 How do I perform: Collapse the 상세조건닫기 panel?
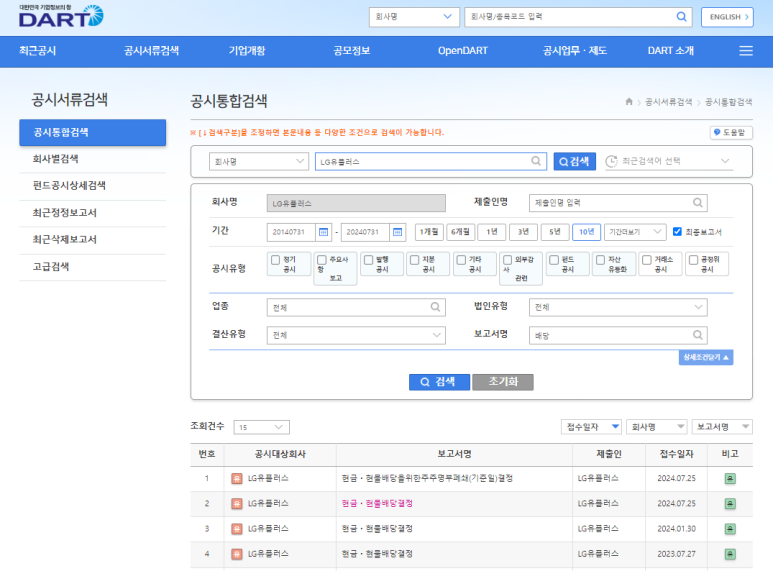click(x=706, y=357)
